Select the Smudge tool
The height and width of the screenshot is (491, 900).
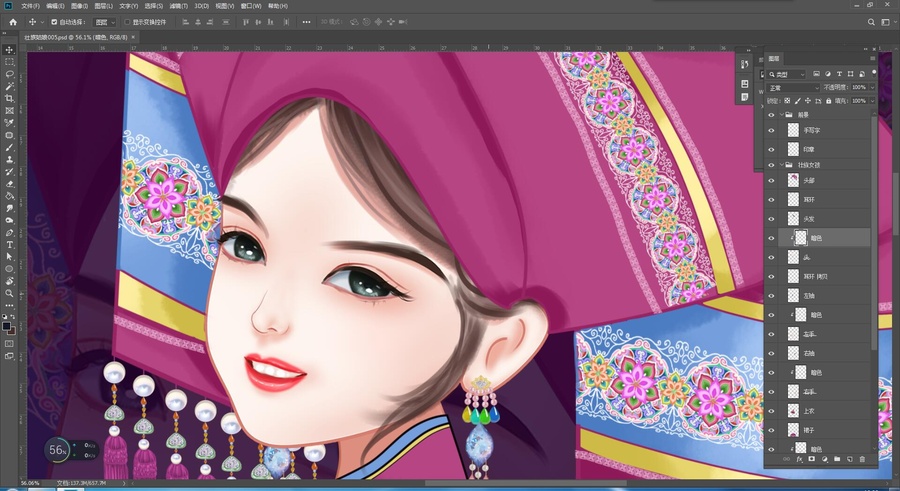(9, 208)
